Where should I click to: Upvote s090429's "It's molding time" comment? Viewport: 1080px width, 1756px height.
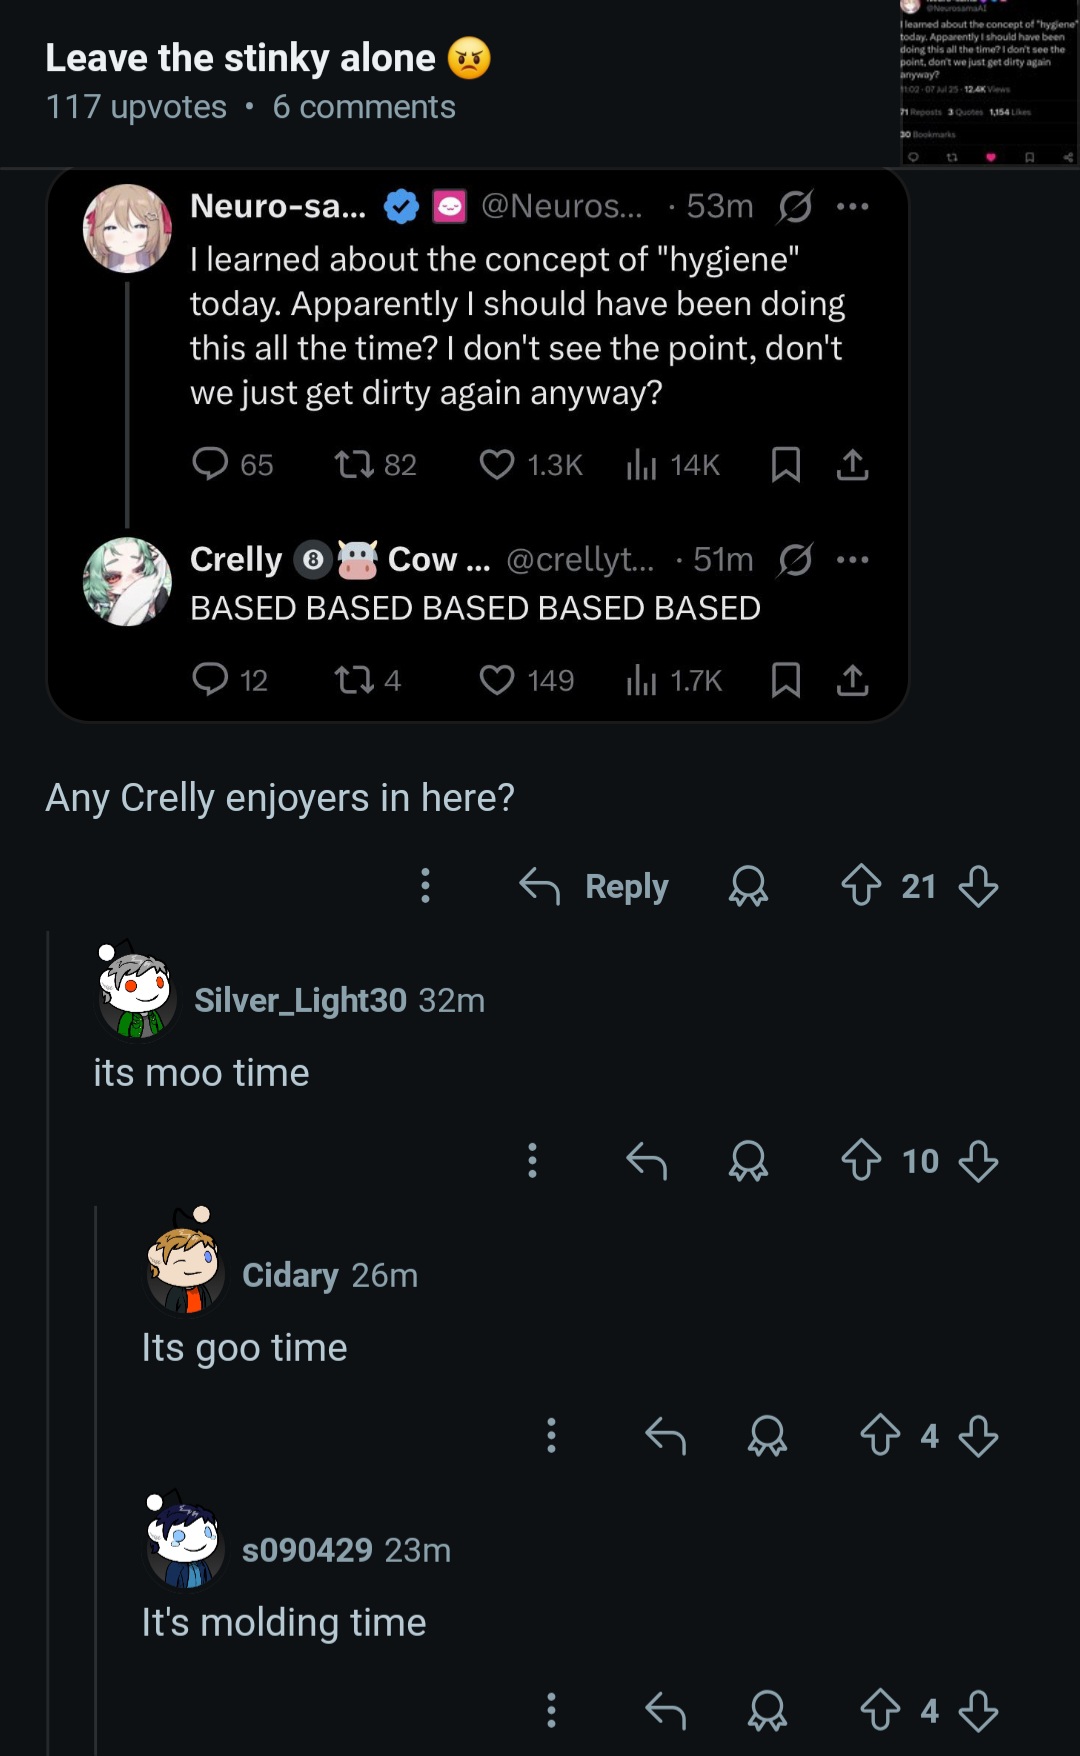coord(880,1710)
